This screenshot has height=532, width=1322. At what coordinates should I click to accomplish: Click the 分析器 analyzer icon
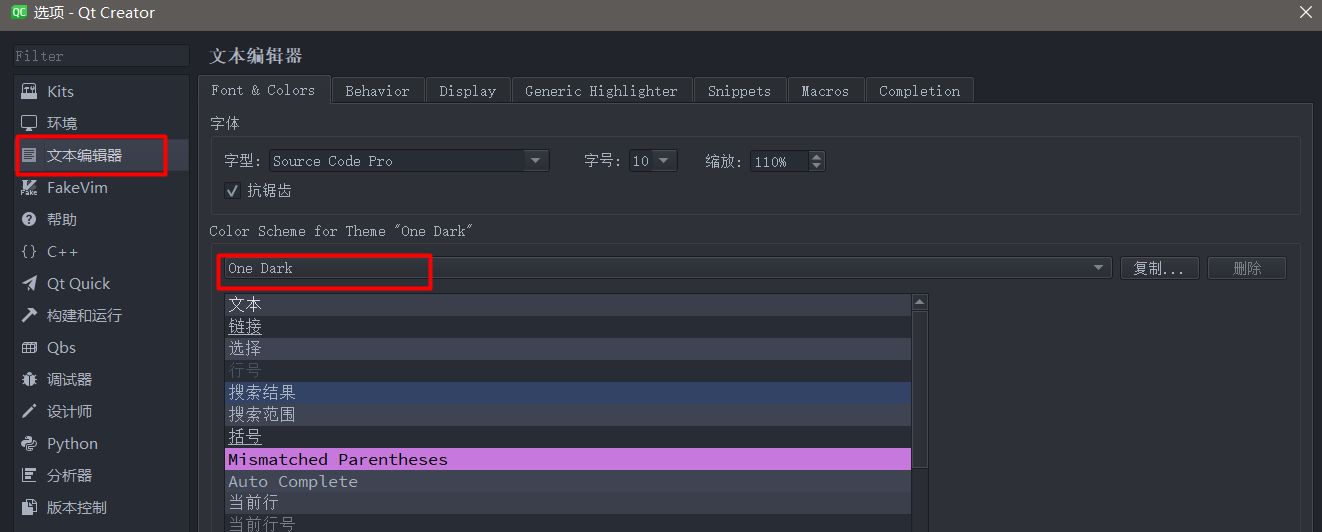29,475
